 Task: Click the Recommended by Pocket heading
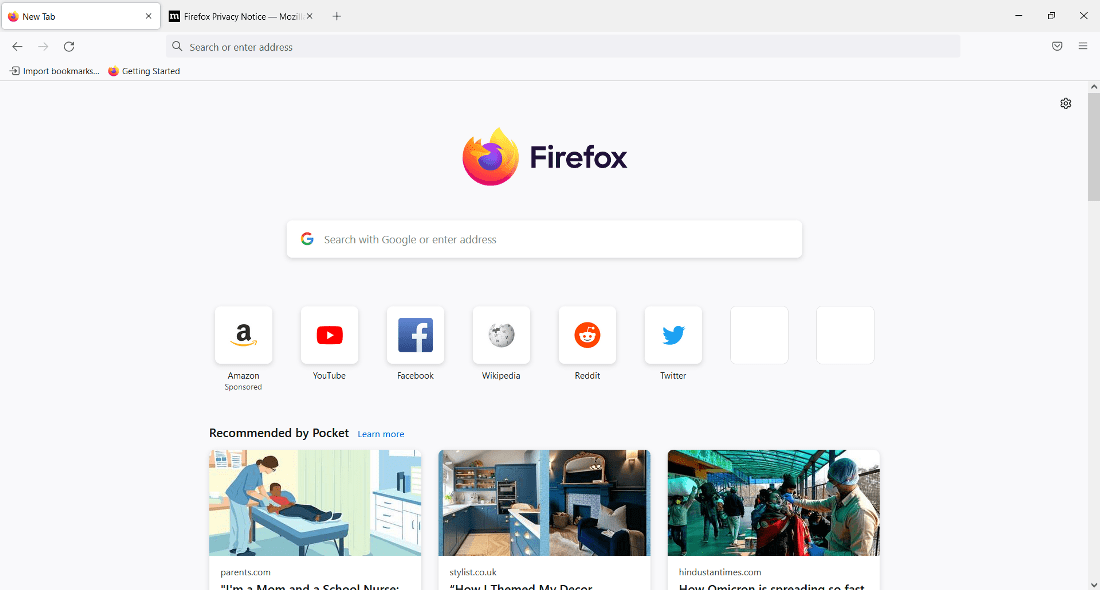[x=279, y=433]
